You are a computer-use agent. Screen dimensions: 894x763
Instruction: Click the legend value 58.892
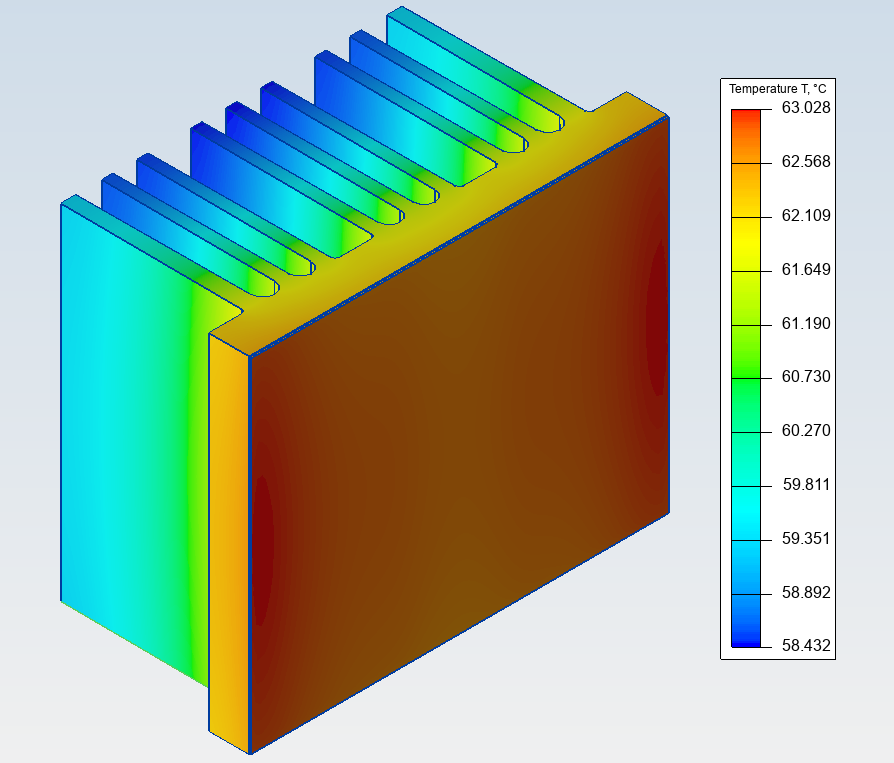[x=806, y=592]
